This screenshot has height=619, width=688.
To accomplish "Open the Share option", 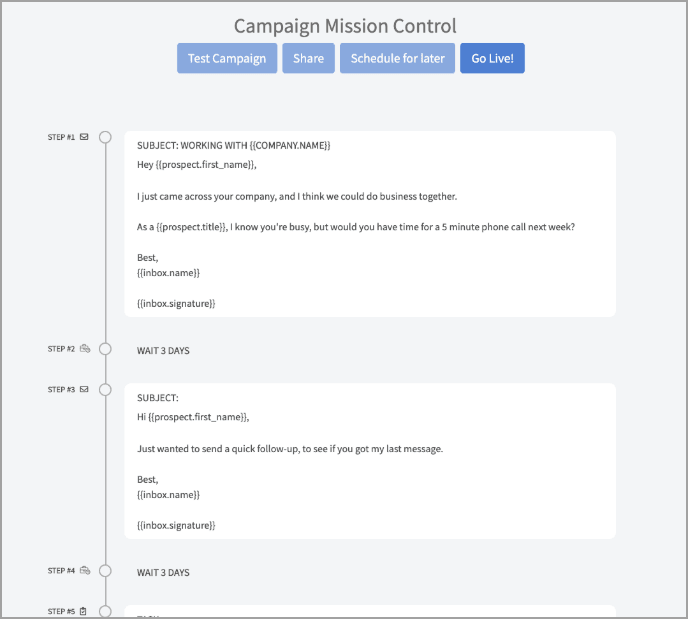I will 308,58.
